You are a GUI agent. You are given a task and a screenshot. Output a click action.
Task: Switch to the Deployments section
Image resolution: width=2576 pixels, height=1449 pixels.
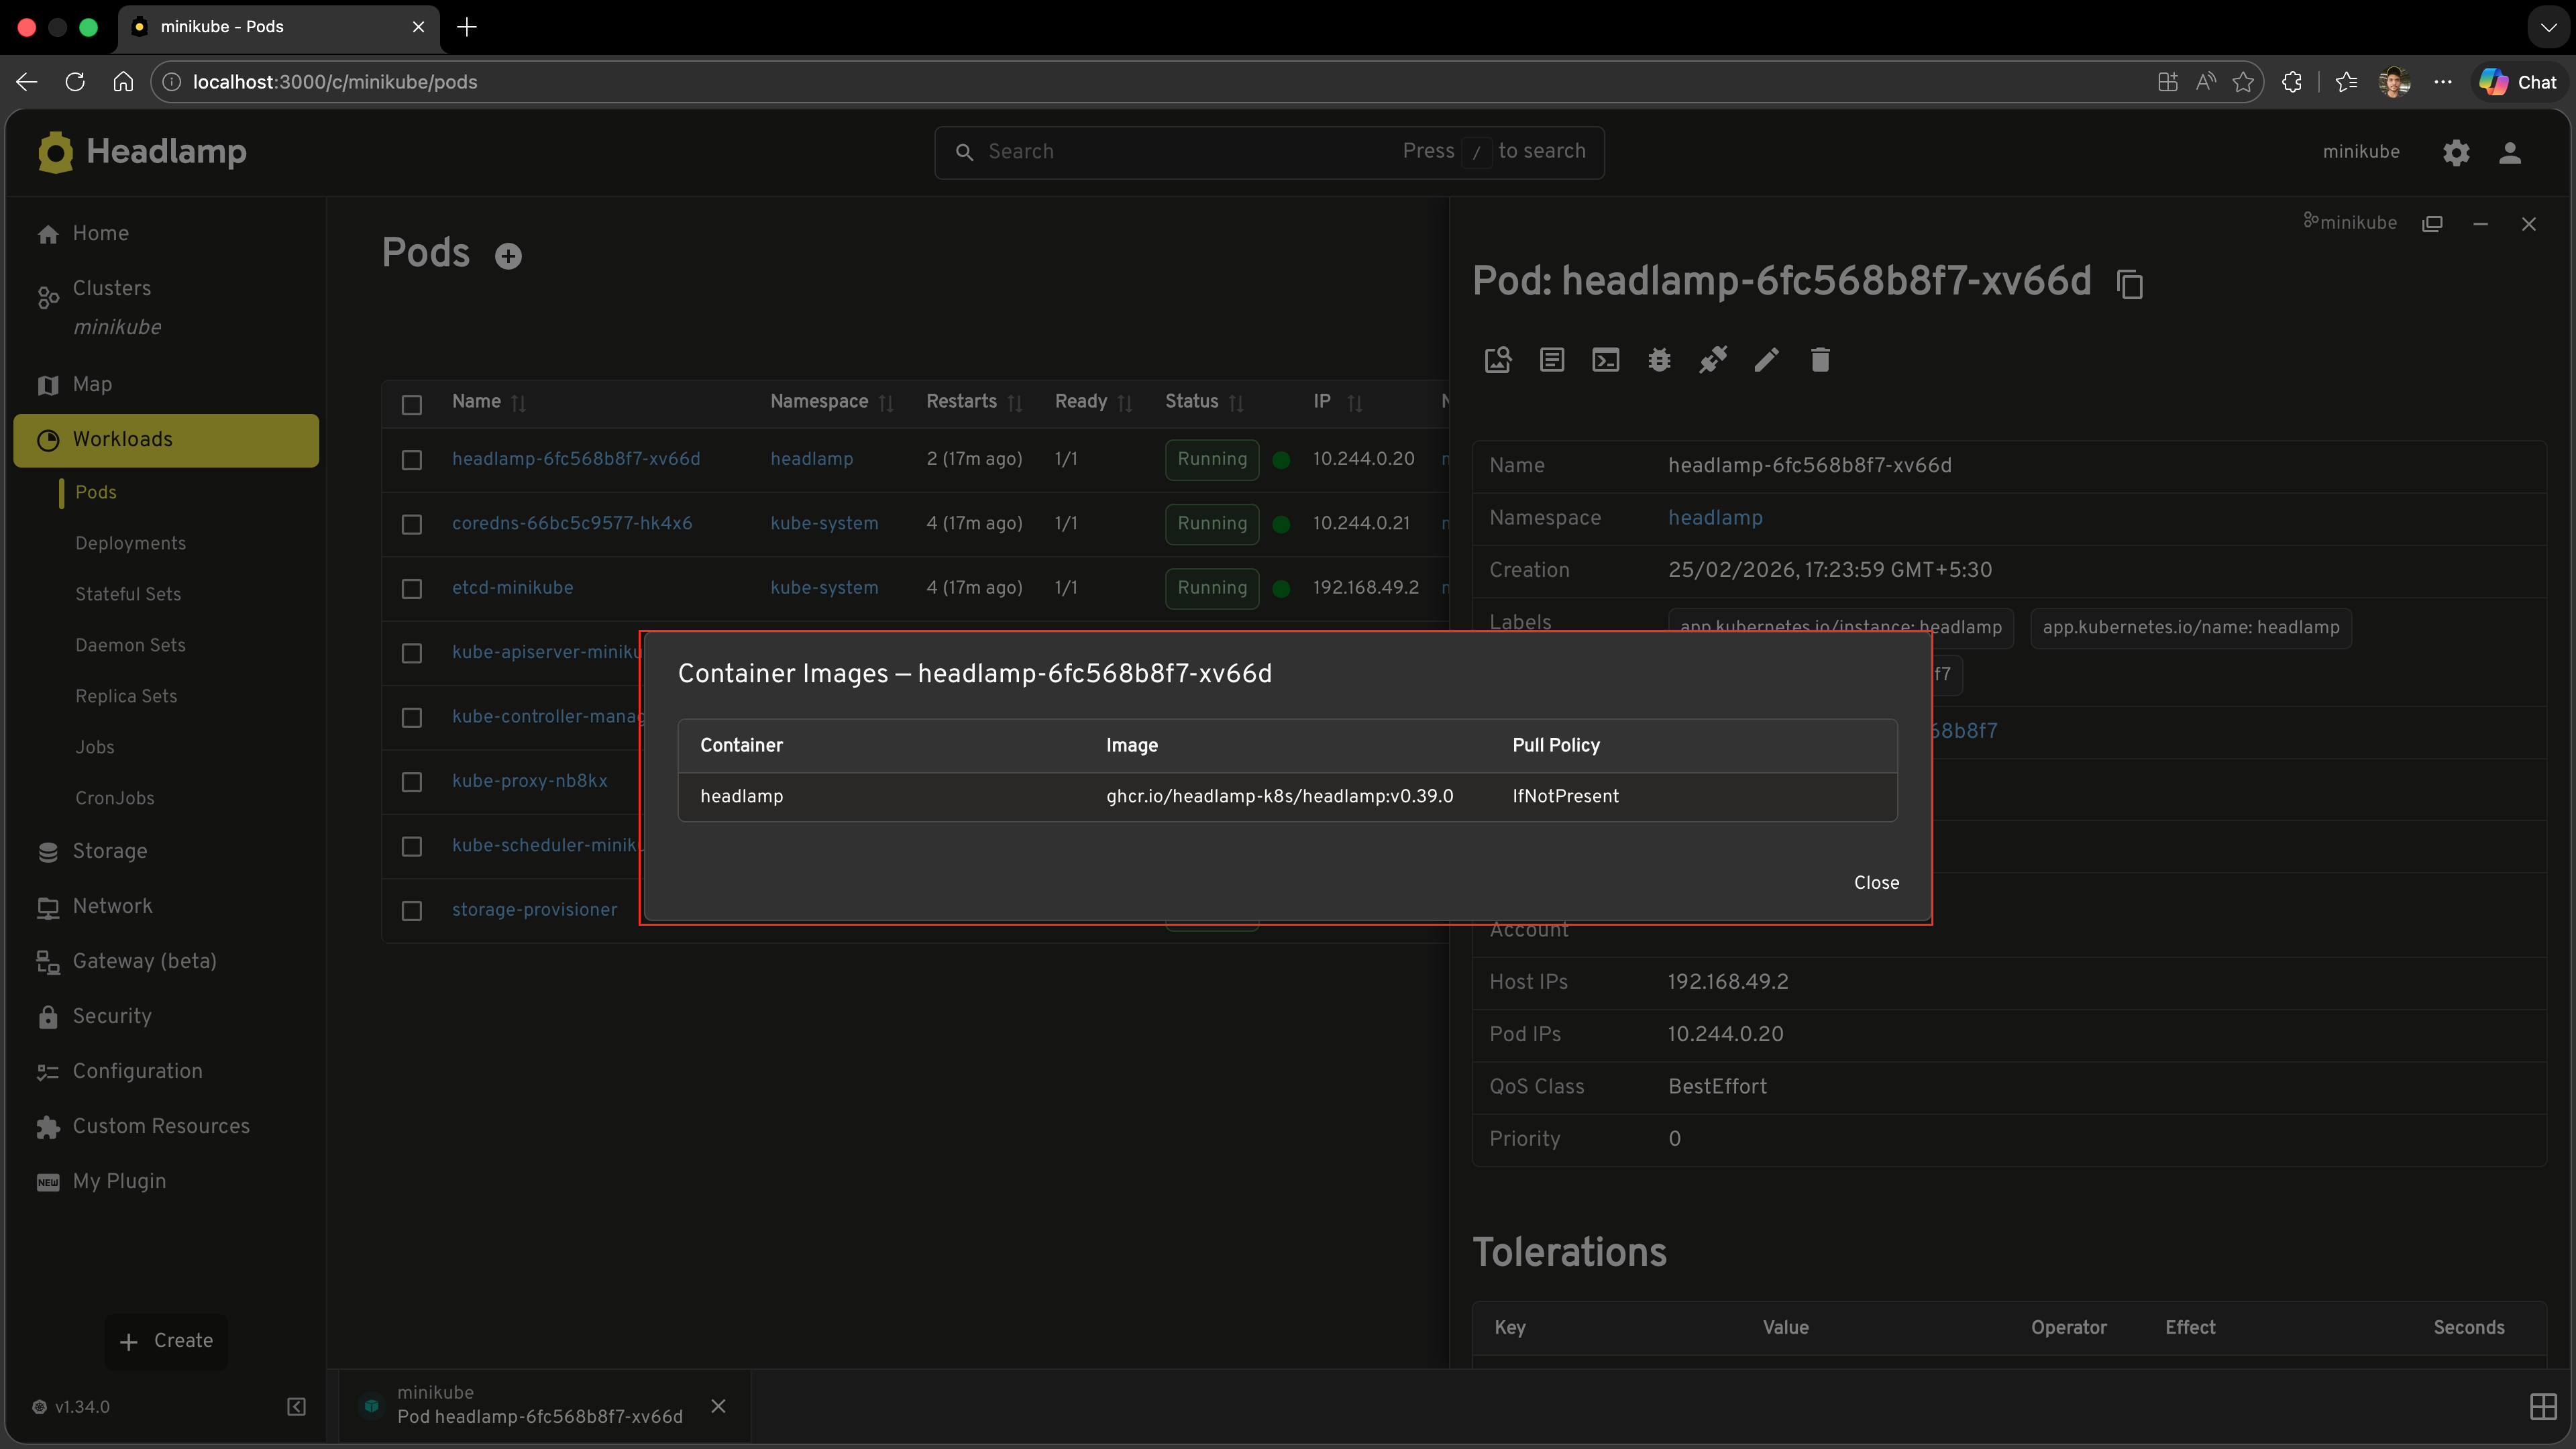[x=130, y=543]
